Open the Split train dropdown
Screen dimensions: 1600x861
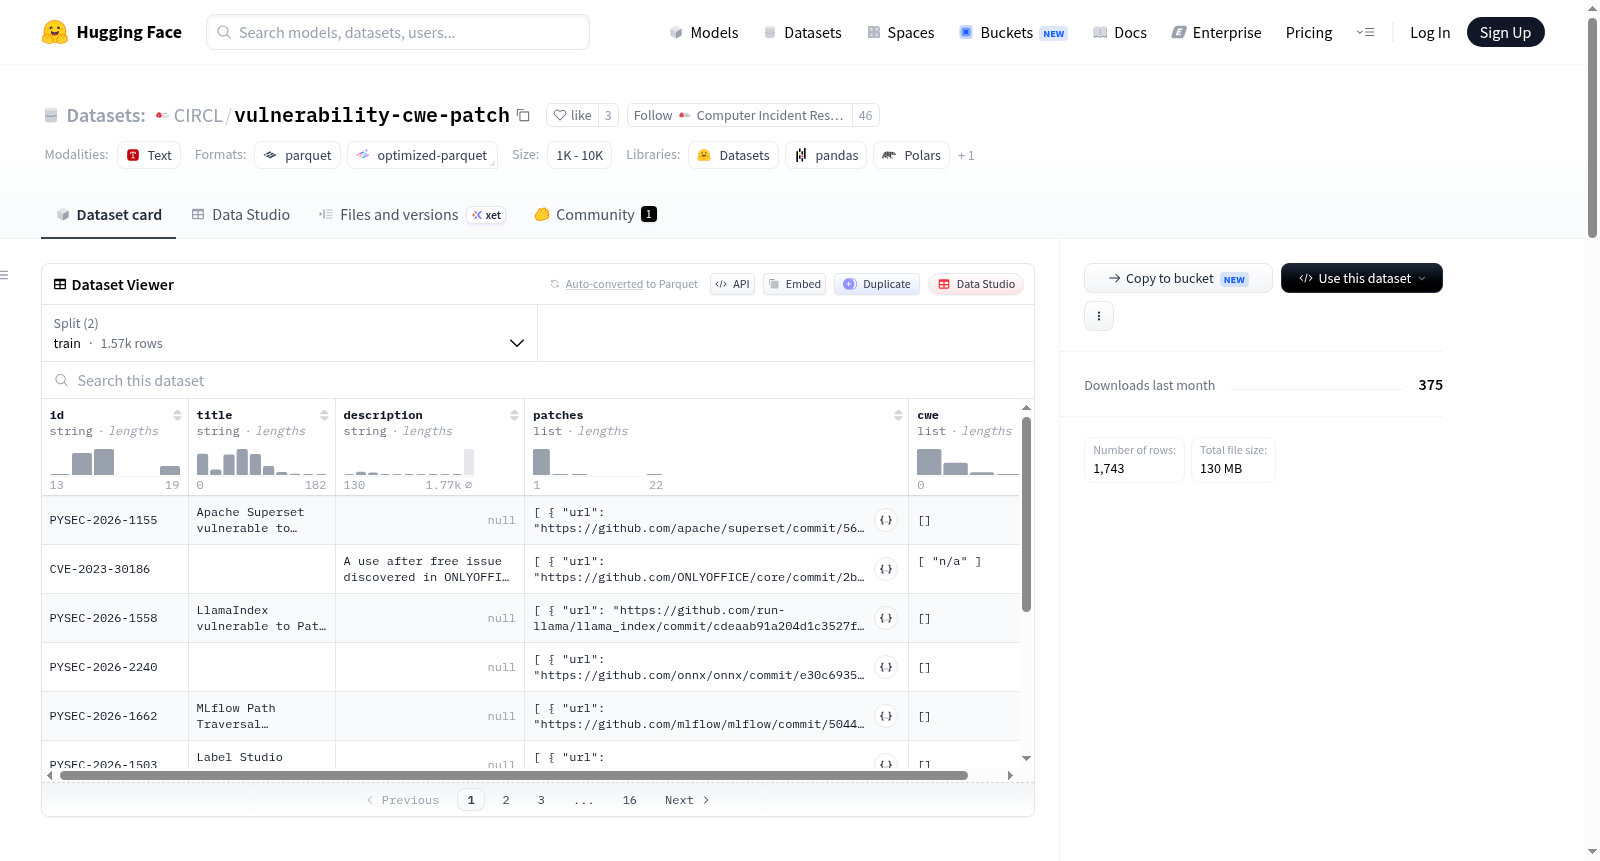click(289, 333)
